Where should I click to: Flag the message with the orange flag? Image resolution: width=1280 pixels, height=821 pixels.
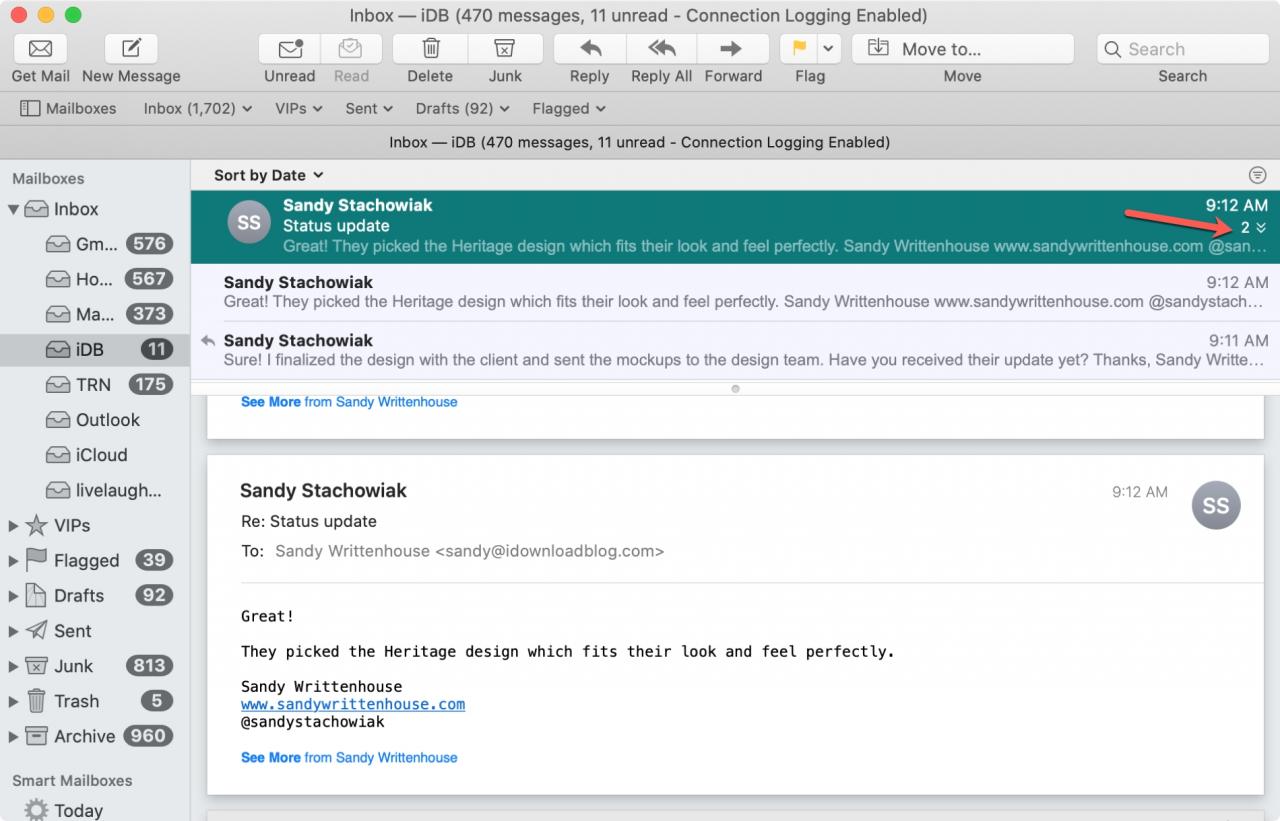pos(799,48)
